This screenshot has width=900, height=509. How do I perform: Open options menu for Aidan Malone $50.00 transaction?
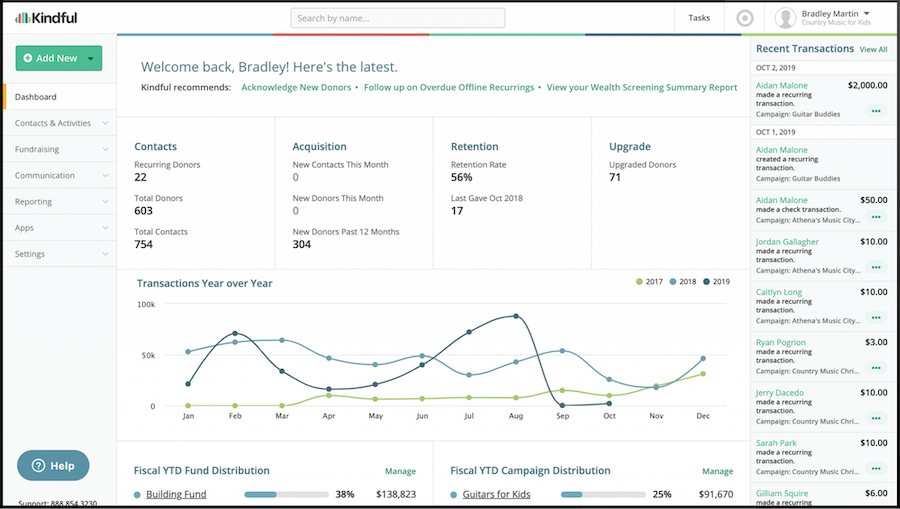point(876,217)
